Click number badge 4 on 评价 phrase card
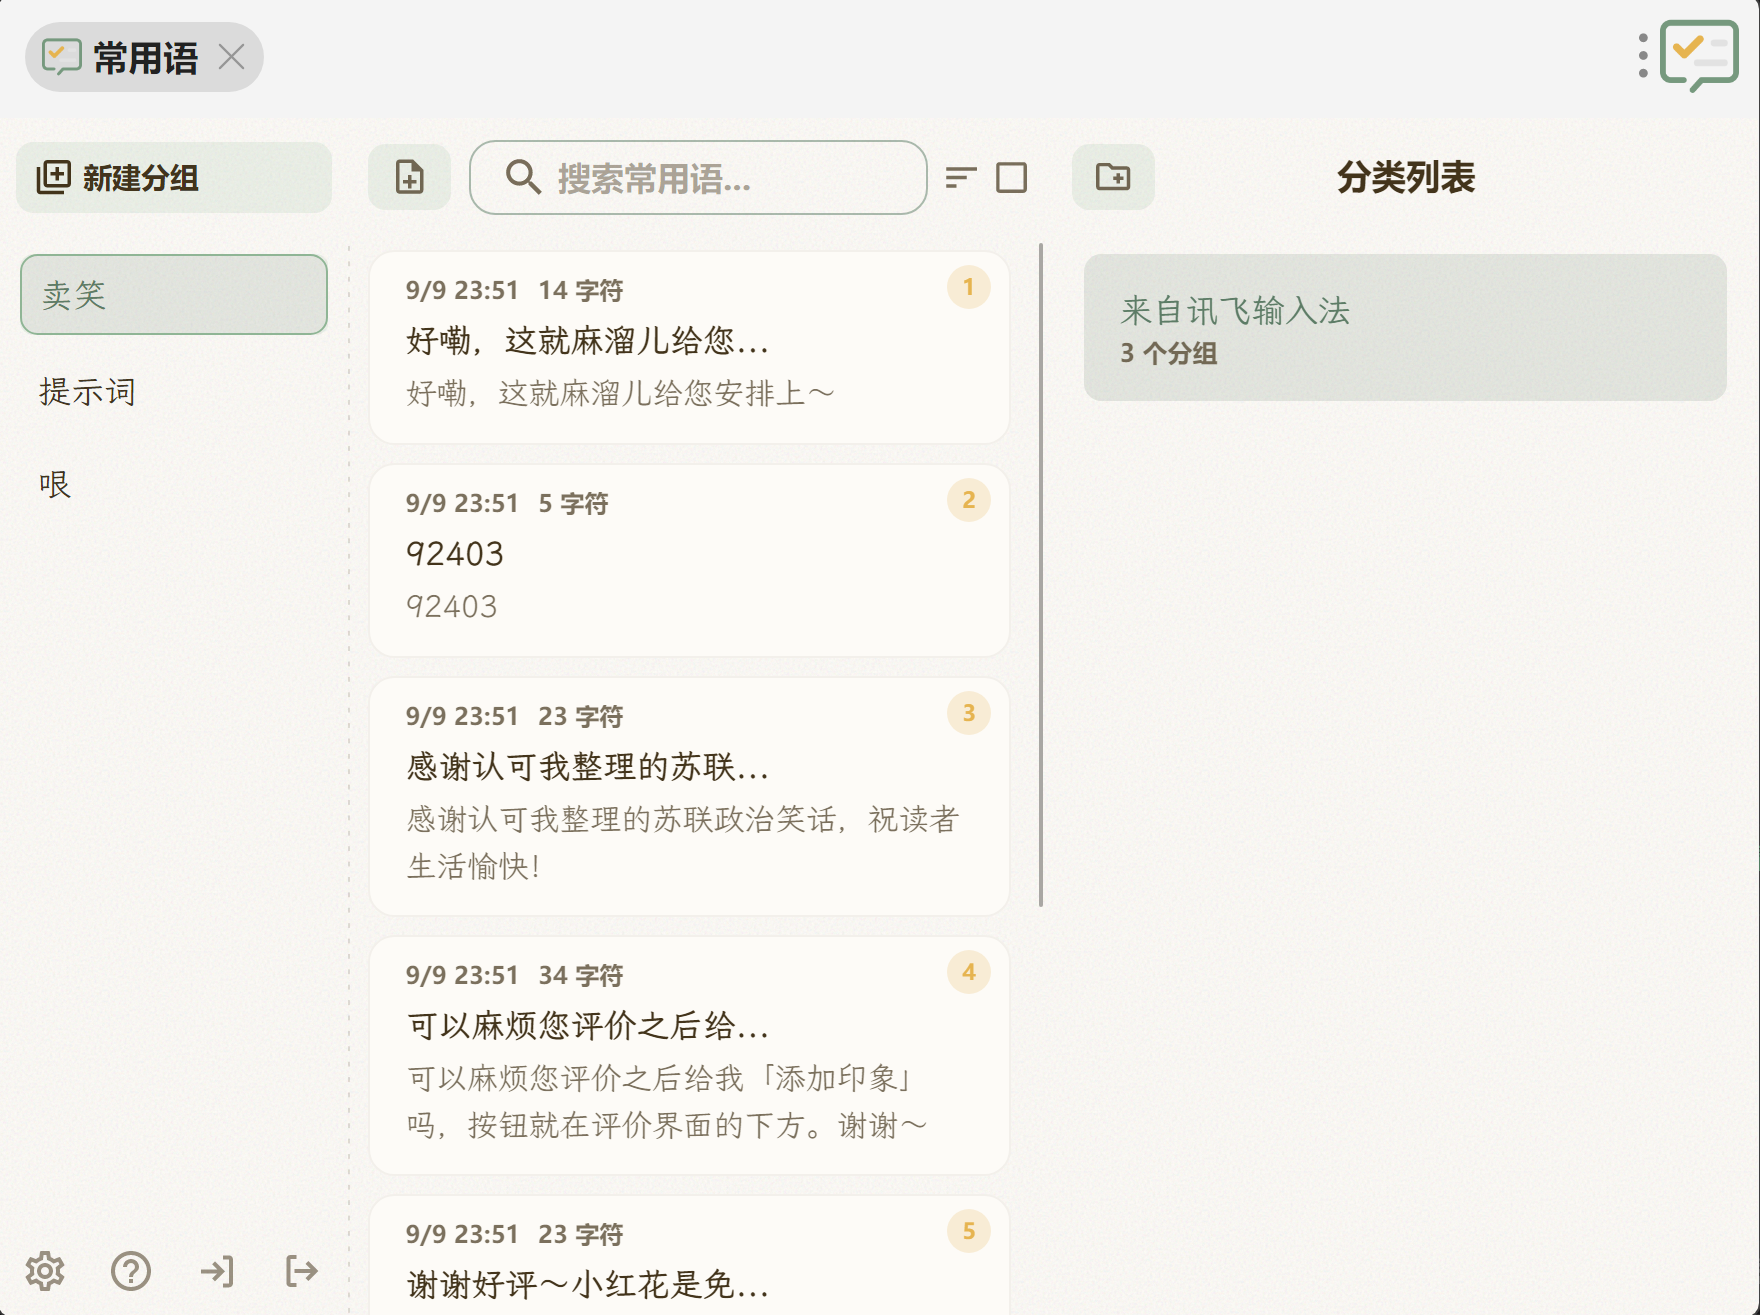This screenshot has height=1315, width=1760. pos(968,972)
